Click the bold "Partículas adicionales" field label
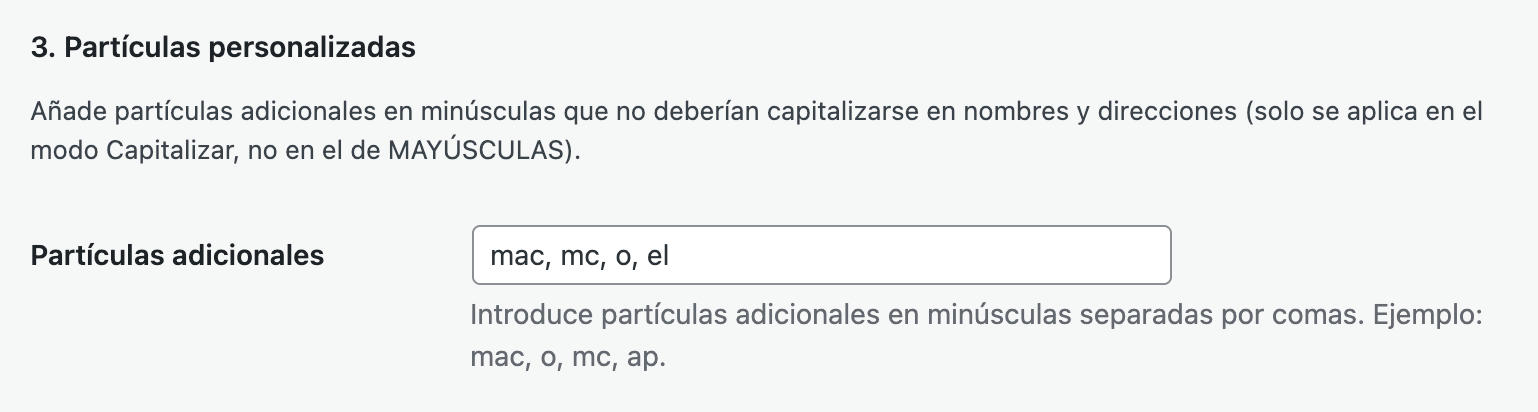Screen dimensions: 1538x412 click(177, 255)
